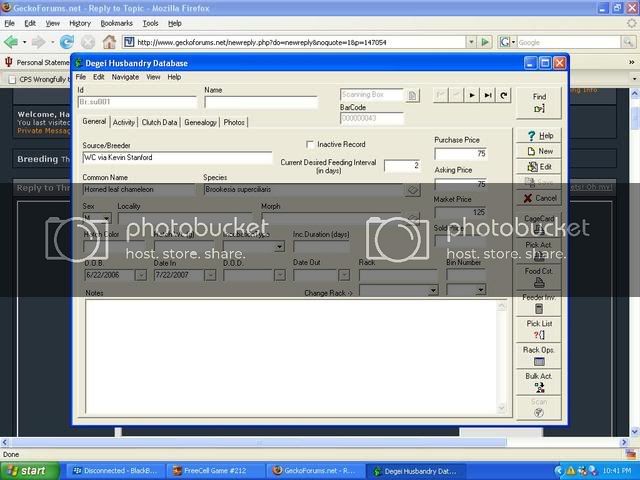Viewport: 640px width, 480px height.
Task: Click into the Source/Breeder text field
Action: [177, 158]
